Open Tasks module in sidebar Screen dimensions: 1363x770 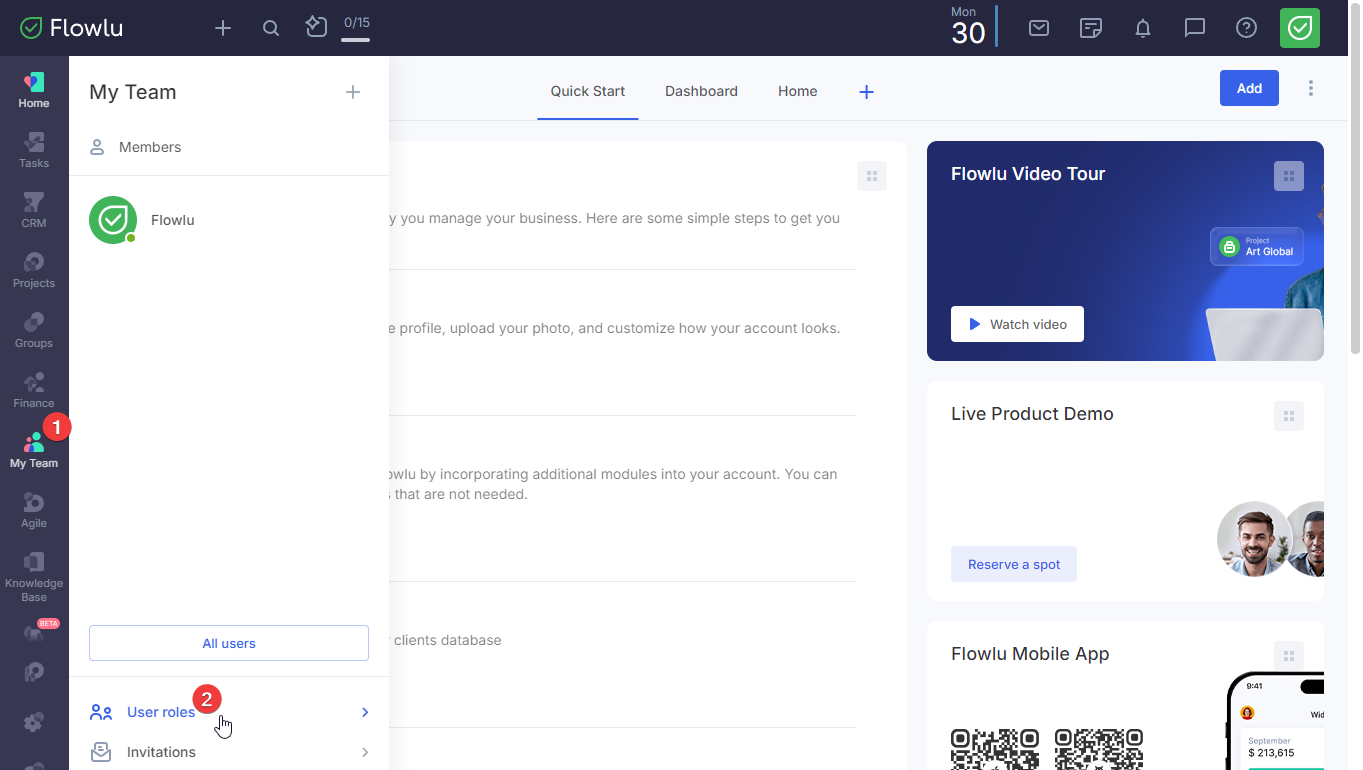click(34, 150)
